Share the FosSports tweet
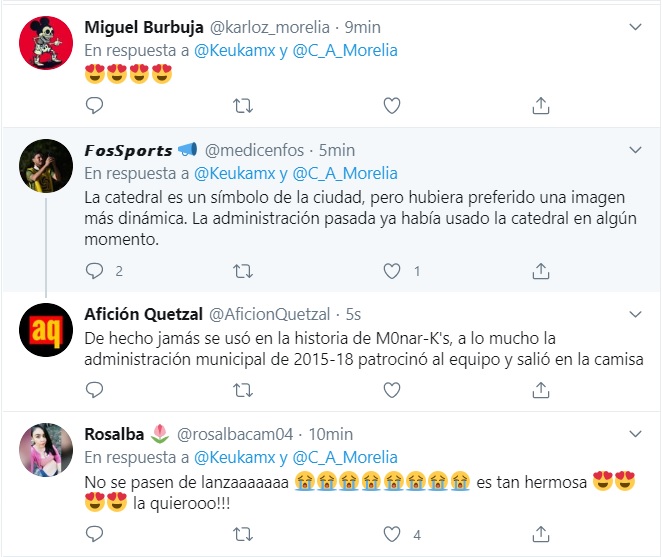The image size is (662, 557). [540, 270]
